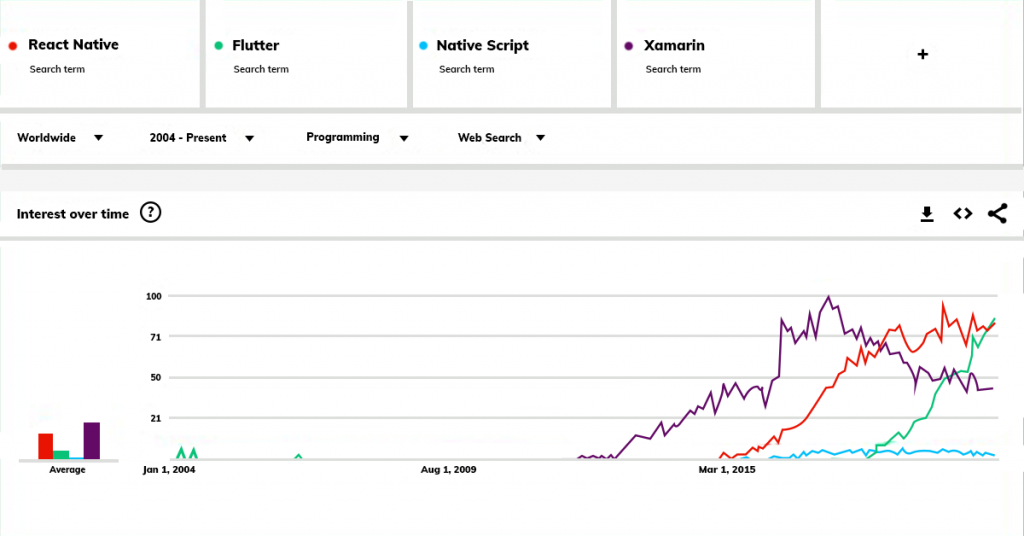
Task: Click the red dot beside React Native
Action: click(x=12, y=46)
